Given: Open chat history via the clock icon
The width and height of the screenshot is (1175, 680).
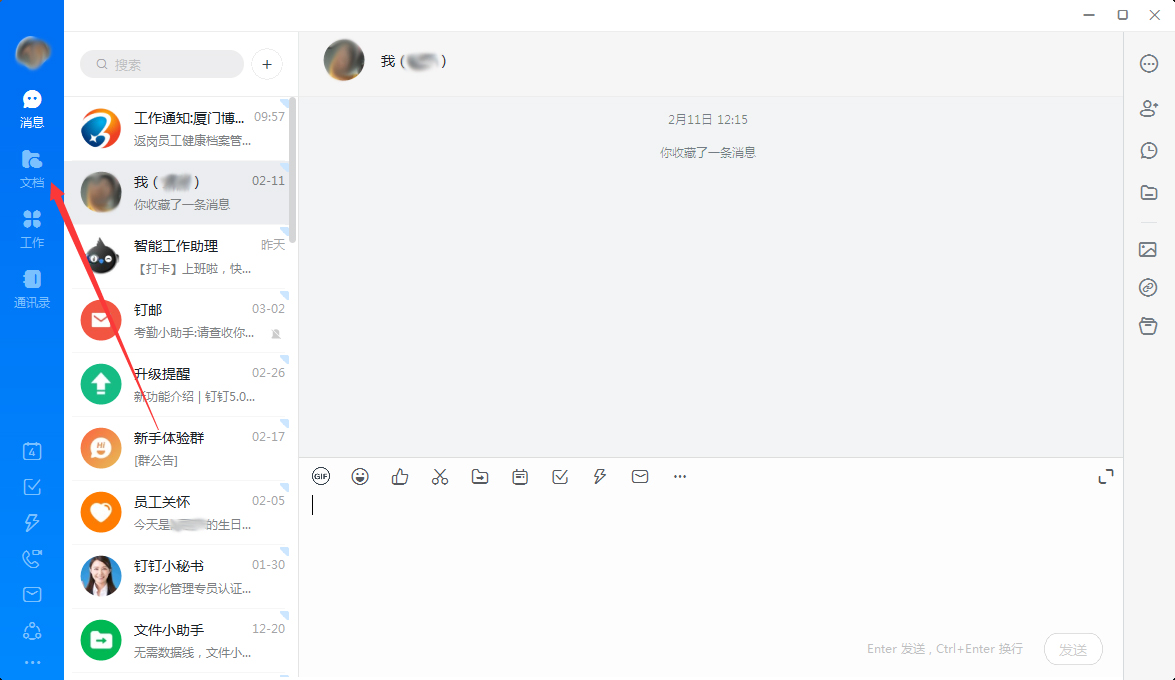Looking at the screenshot, I should click(x=1148, y=150).
